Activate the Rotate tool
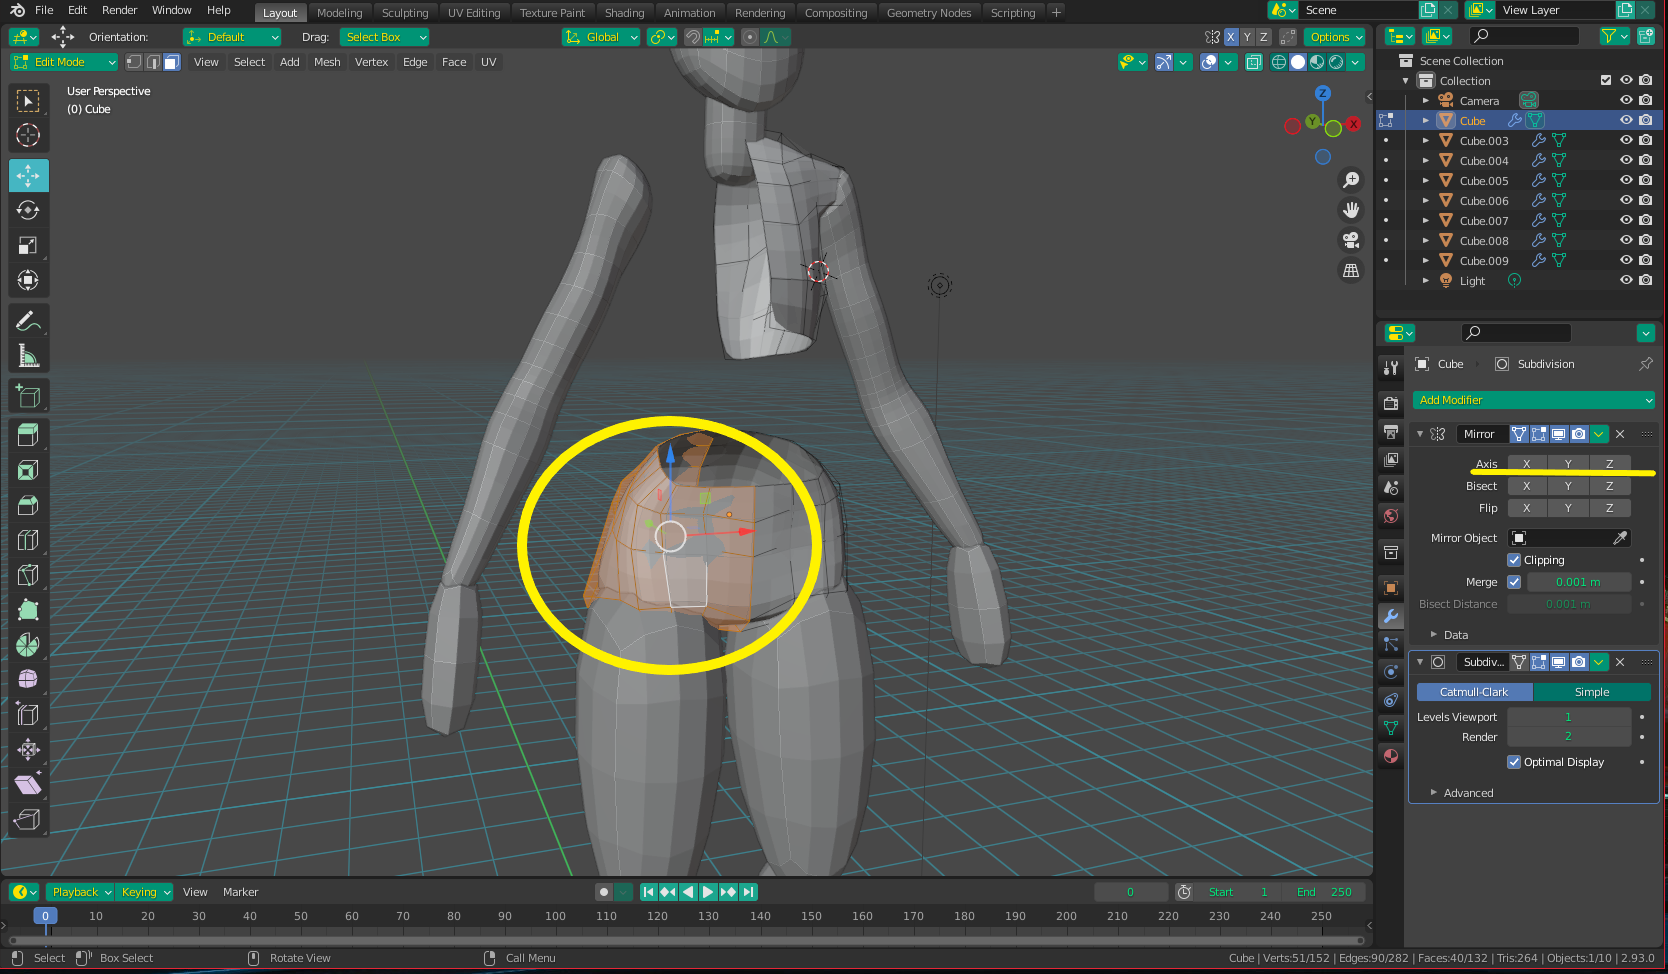Image resolution: width=1668 pixels, height=974 pixels. tap(28, 210)
